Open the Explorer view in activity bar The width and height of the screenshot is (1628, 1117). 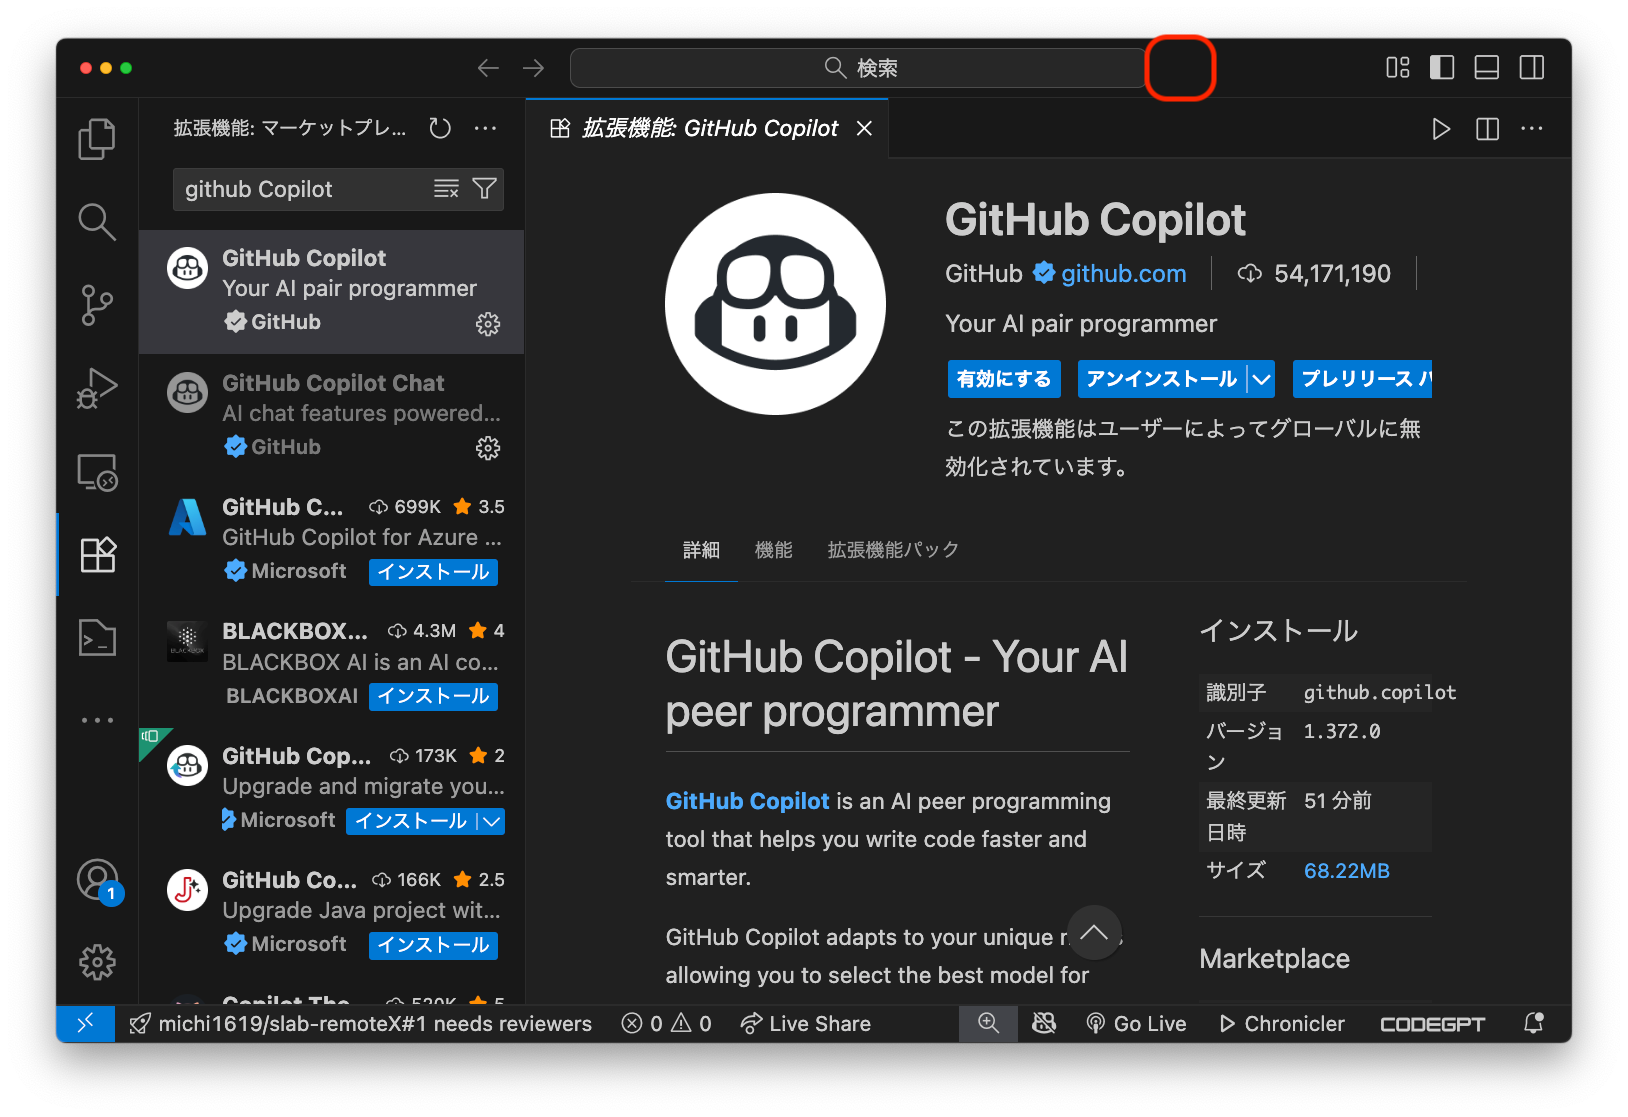pos(97,139)
